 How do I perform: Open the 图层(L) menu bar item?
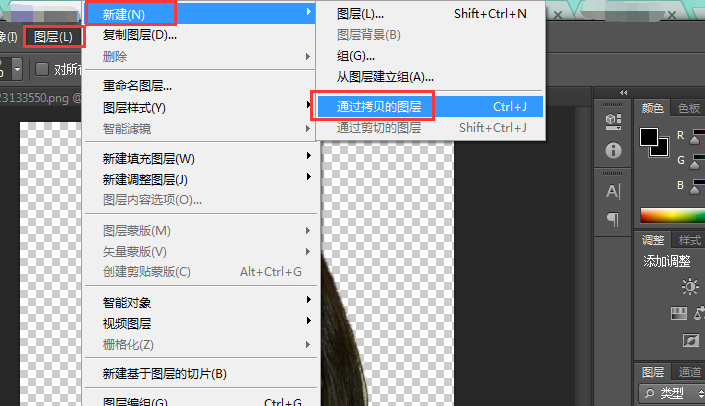pos(54,37)
